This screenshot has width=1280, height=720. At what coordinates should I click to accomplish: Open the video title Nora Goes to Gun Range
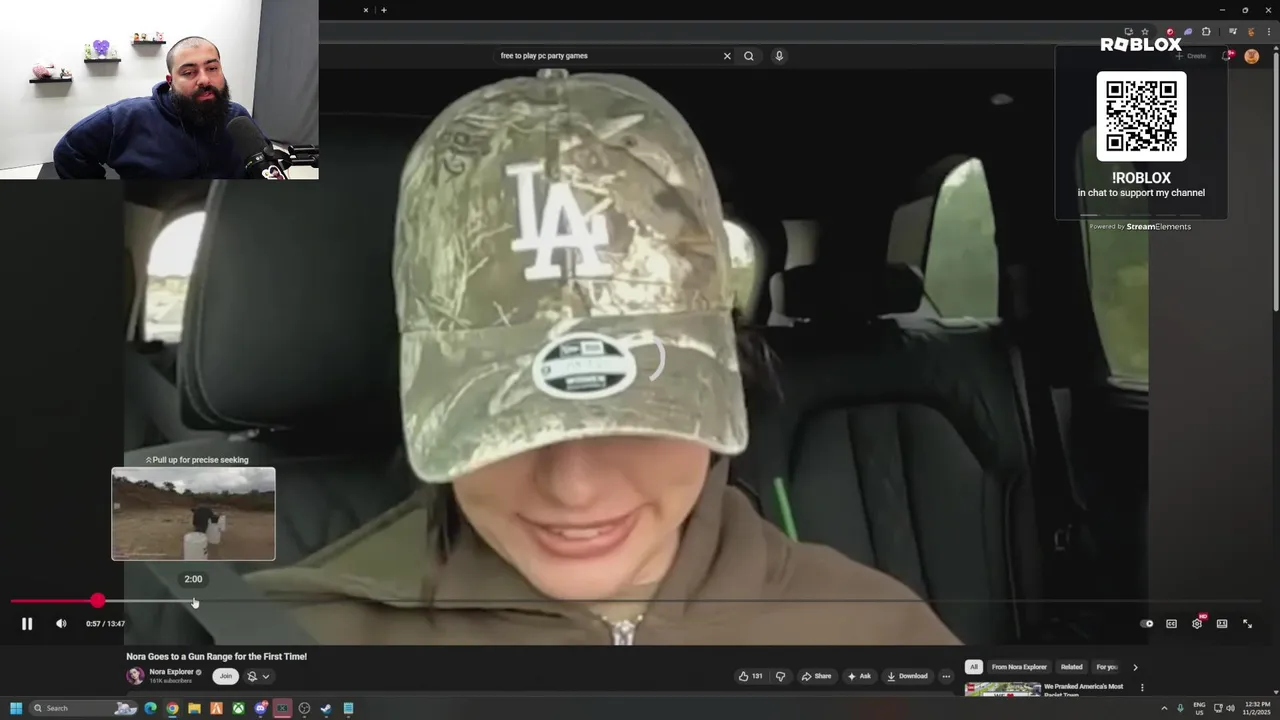216,656
